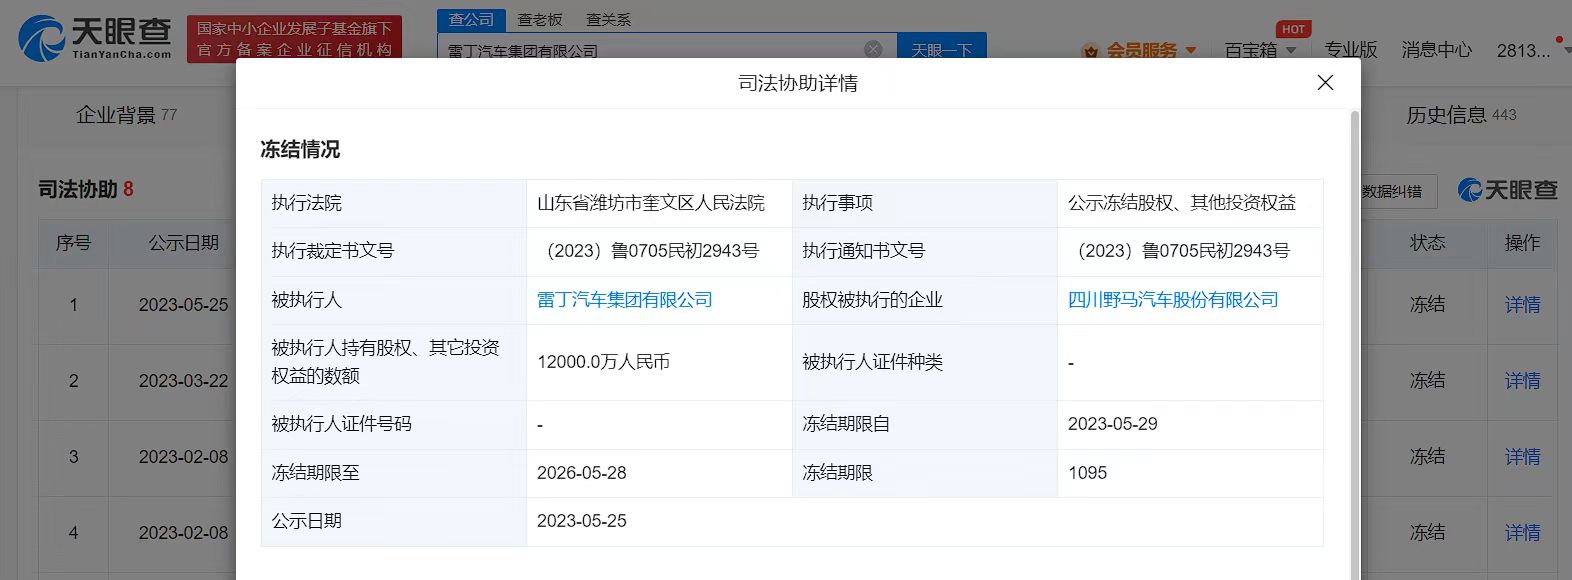Screen dimensions: 1572x580
Task: Click the 天眼一下 search button
Action: [x=941, y=48]
